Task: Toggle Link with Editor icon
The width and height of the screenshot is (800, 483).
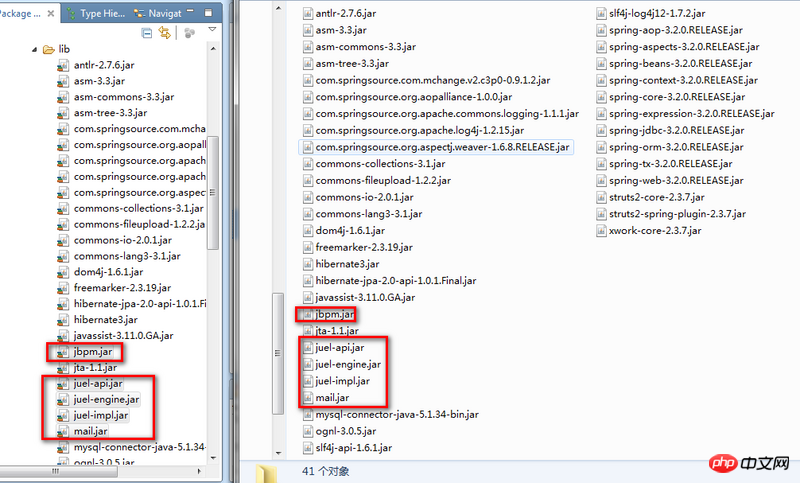Action: pyautogui.click(x=164, y=33)
